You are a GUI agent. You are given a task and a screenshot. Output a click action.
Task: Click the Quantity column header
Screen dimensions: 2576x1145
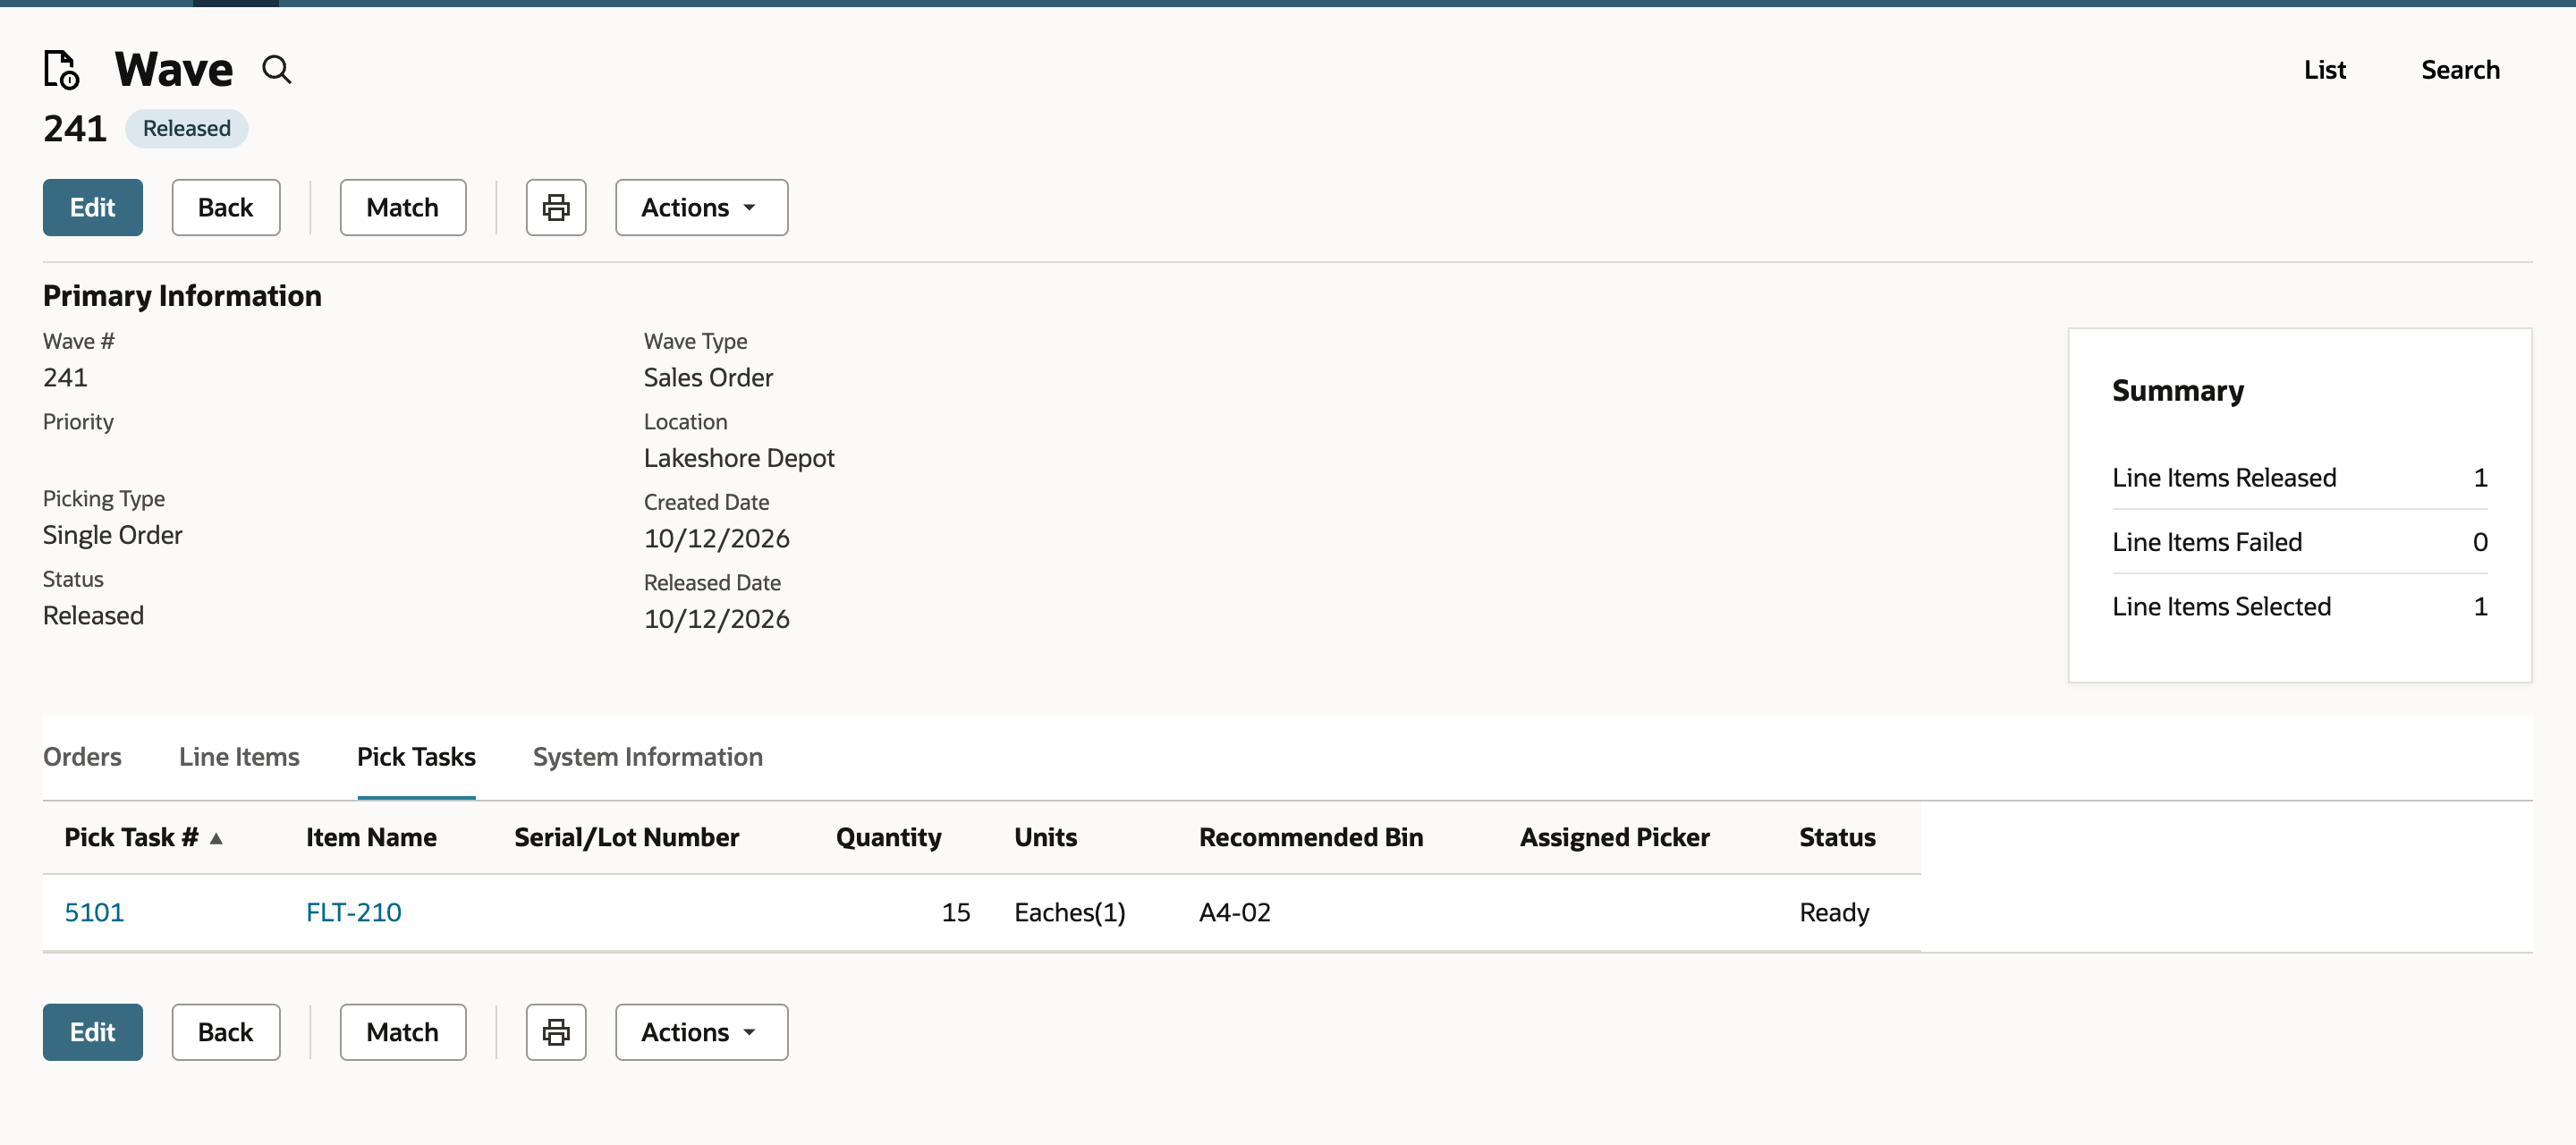point(888,838)
